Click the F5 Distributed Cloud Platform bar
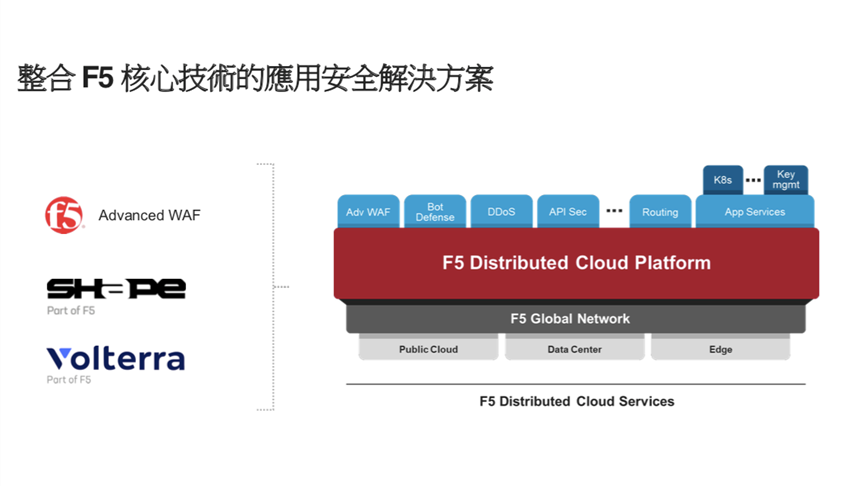864x486 pixels. [576, 263]
